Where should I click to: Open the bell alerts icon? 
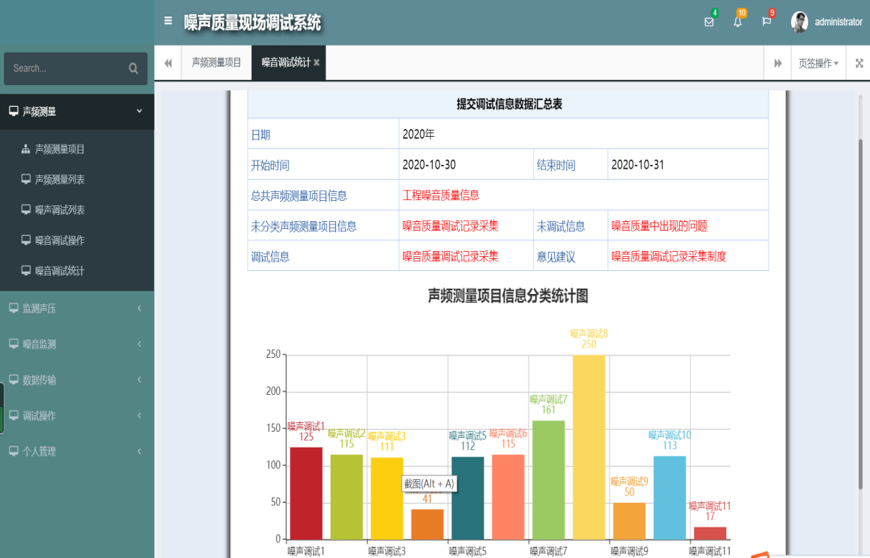click(738, 22)
